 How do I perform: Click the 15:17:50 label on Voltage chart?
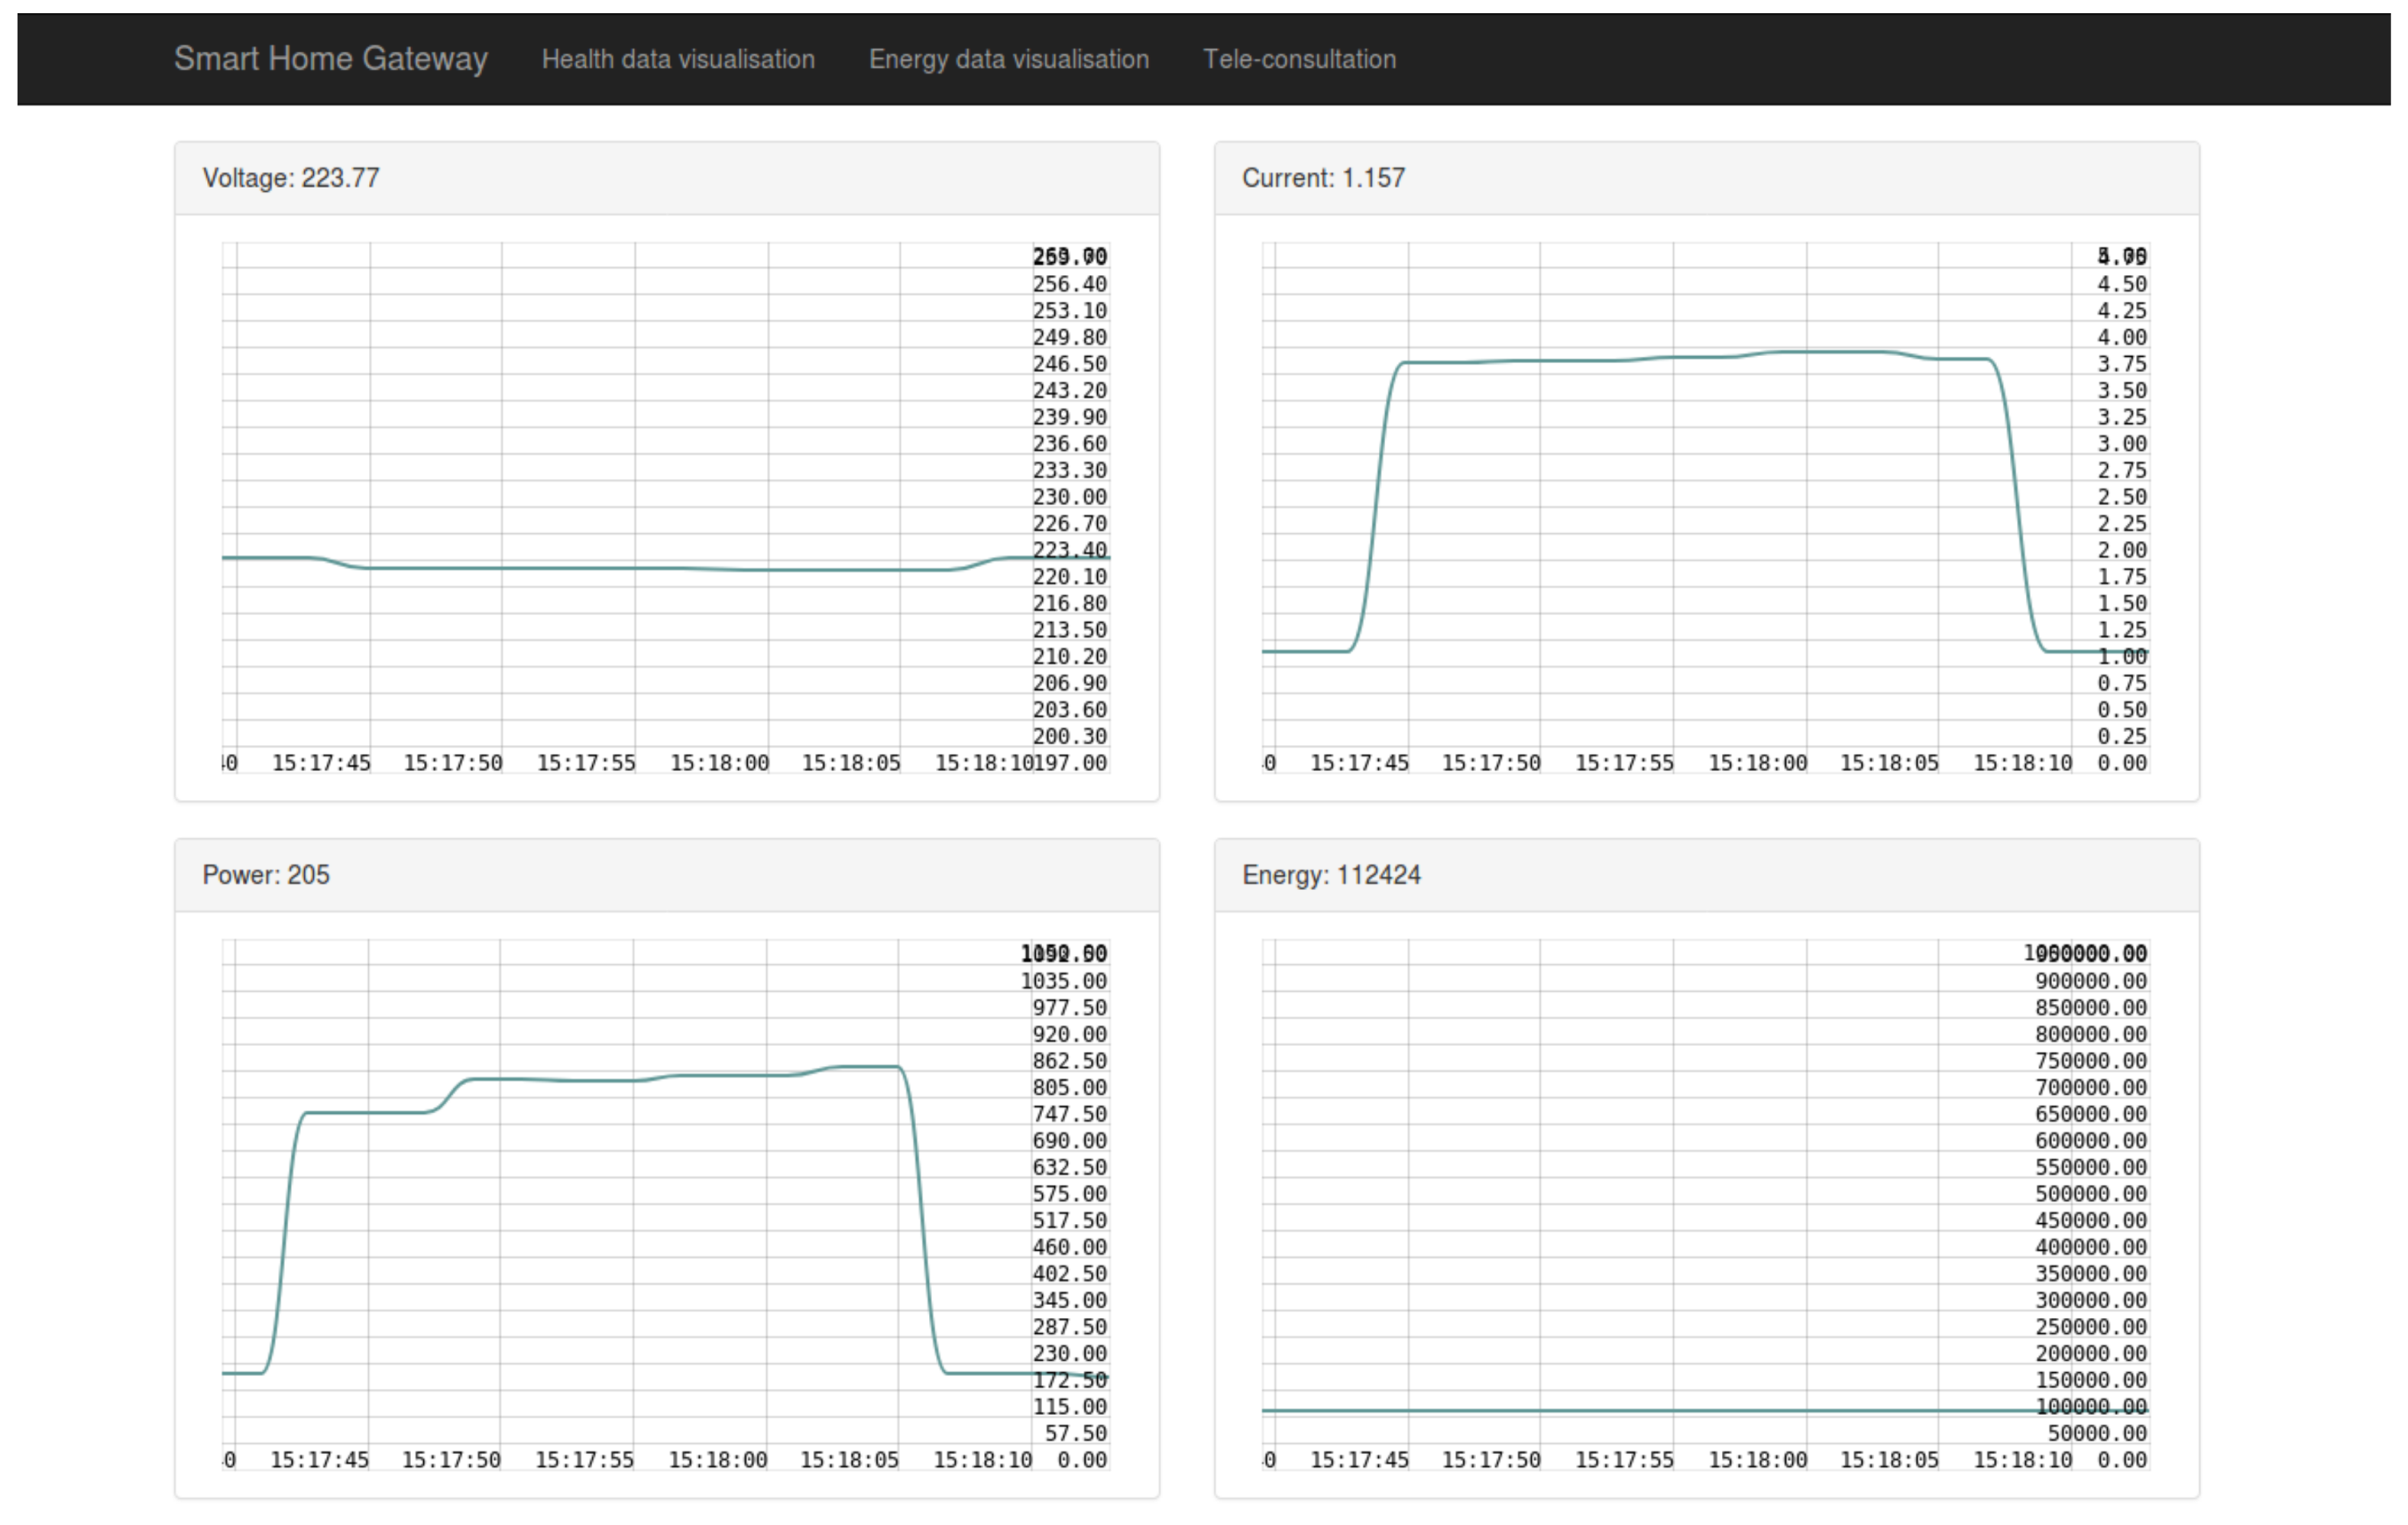pyautogui.click(x=452, y=763)
